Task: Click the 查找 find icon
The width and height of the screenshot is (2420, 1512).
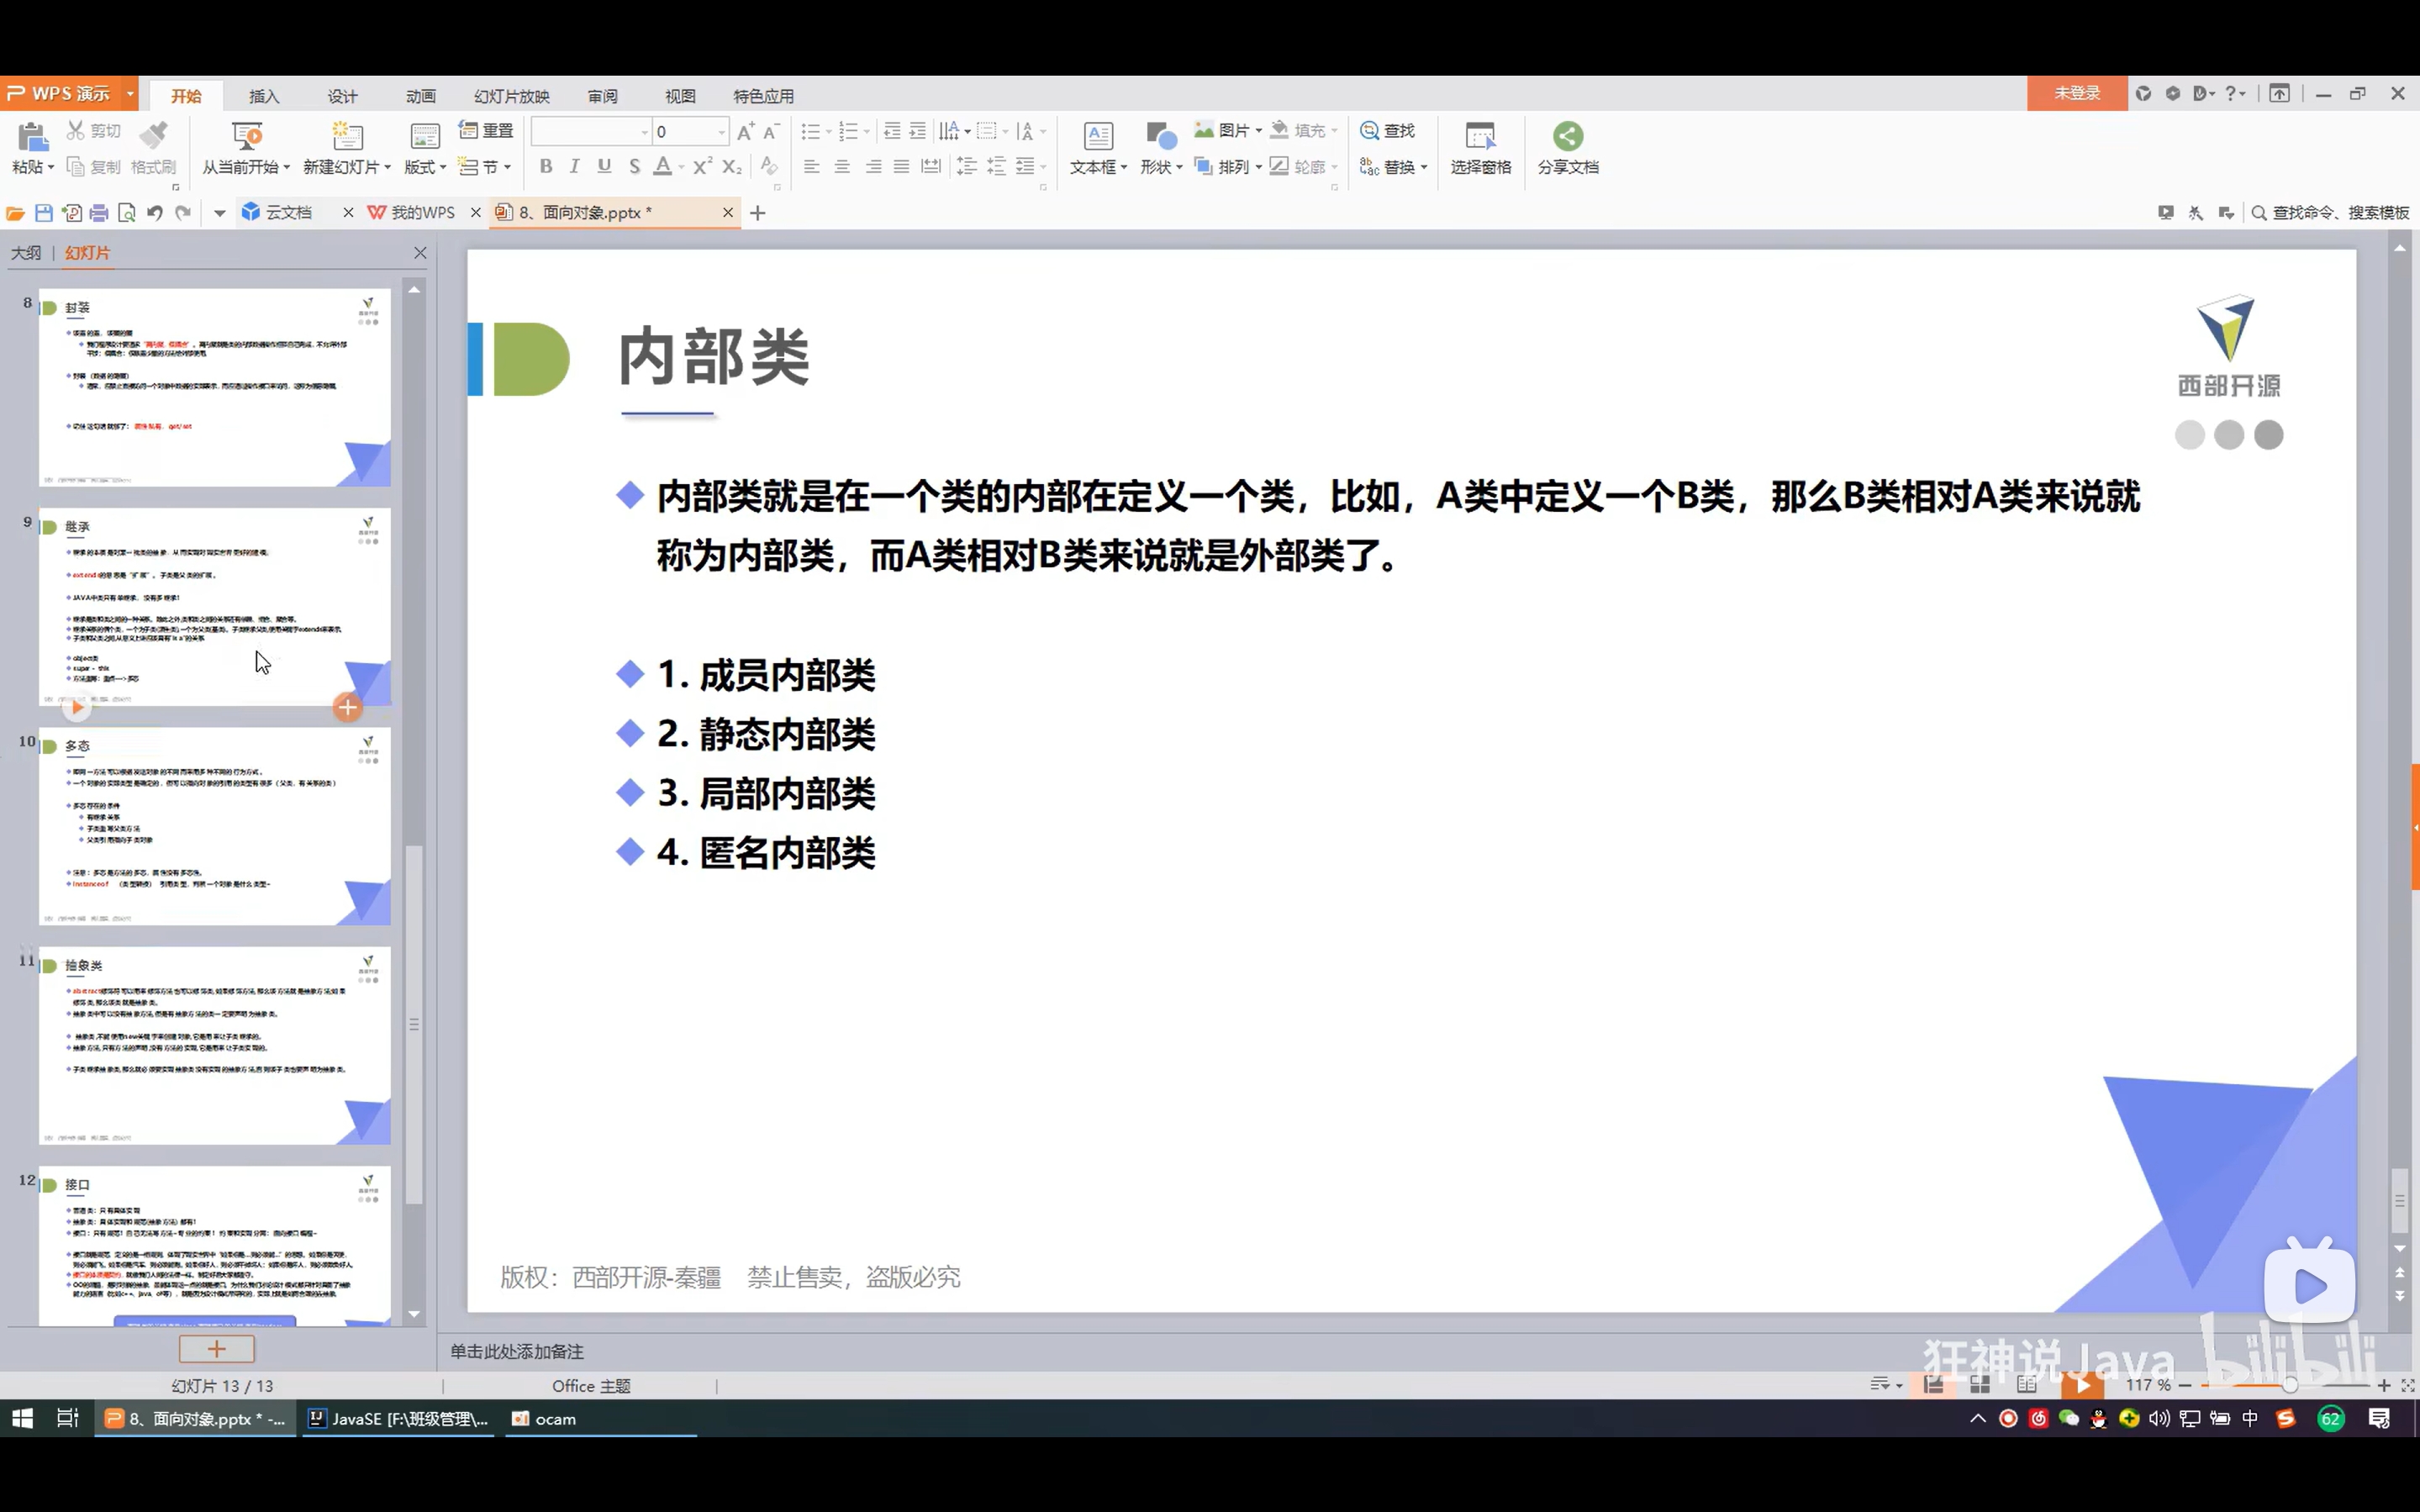Action: (1370, 131)
